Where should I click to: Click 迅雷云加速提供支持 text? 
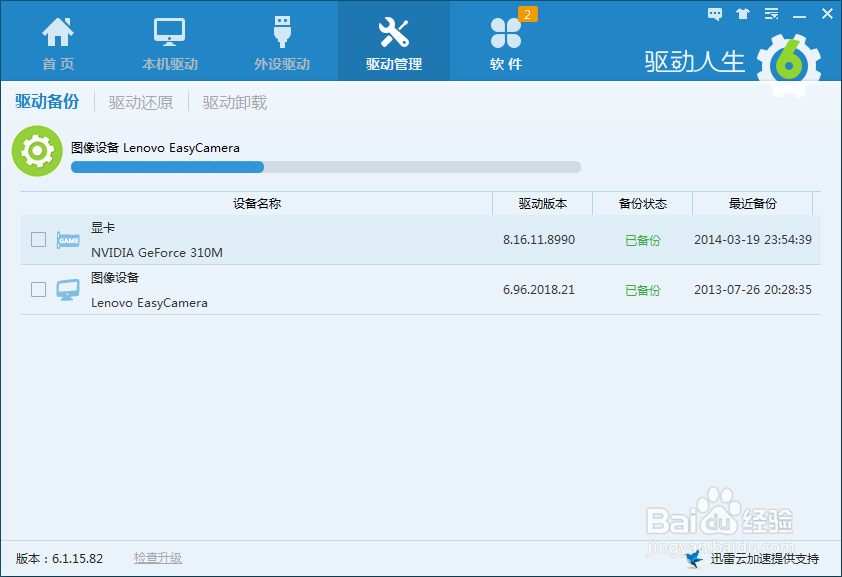(x=765, y=559)
